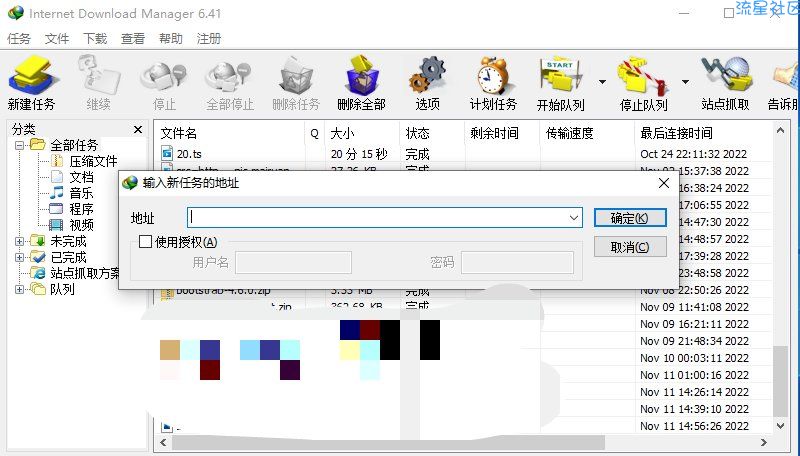Open the 文件 menu

click(57, 39)
